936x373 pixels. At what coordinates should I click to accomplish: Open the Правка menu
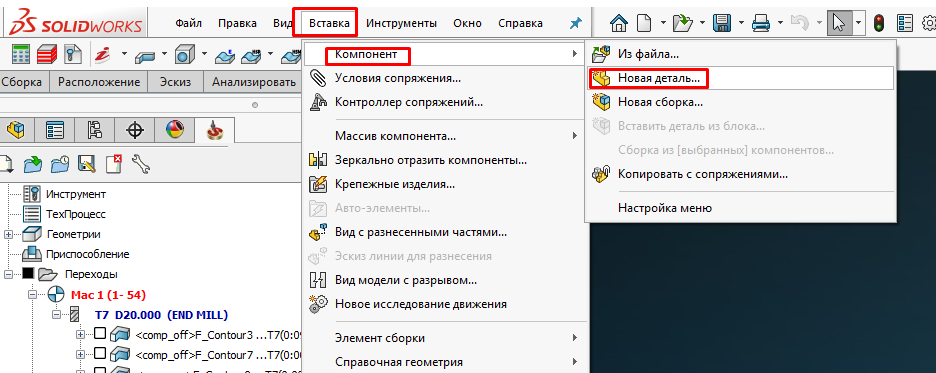coord(237,23)
